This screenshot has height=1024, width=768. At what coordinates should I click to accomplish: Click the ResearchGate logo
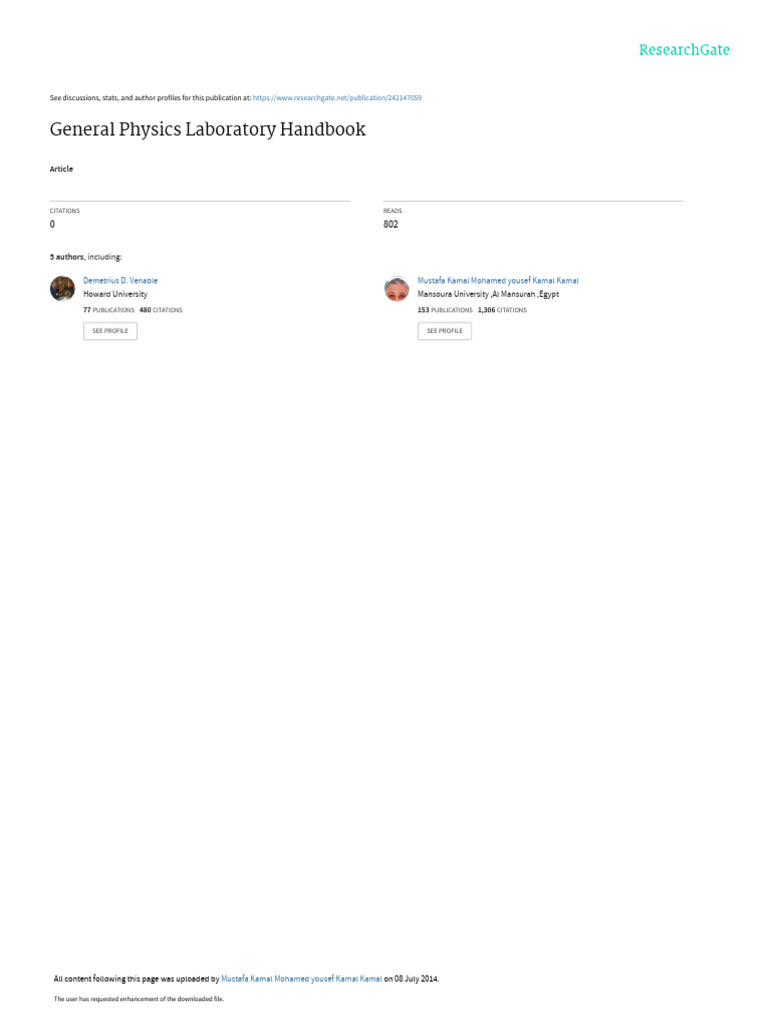click(684, 50)
